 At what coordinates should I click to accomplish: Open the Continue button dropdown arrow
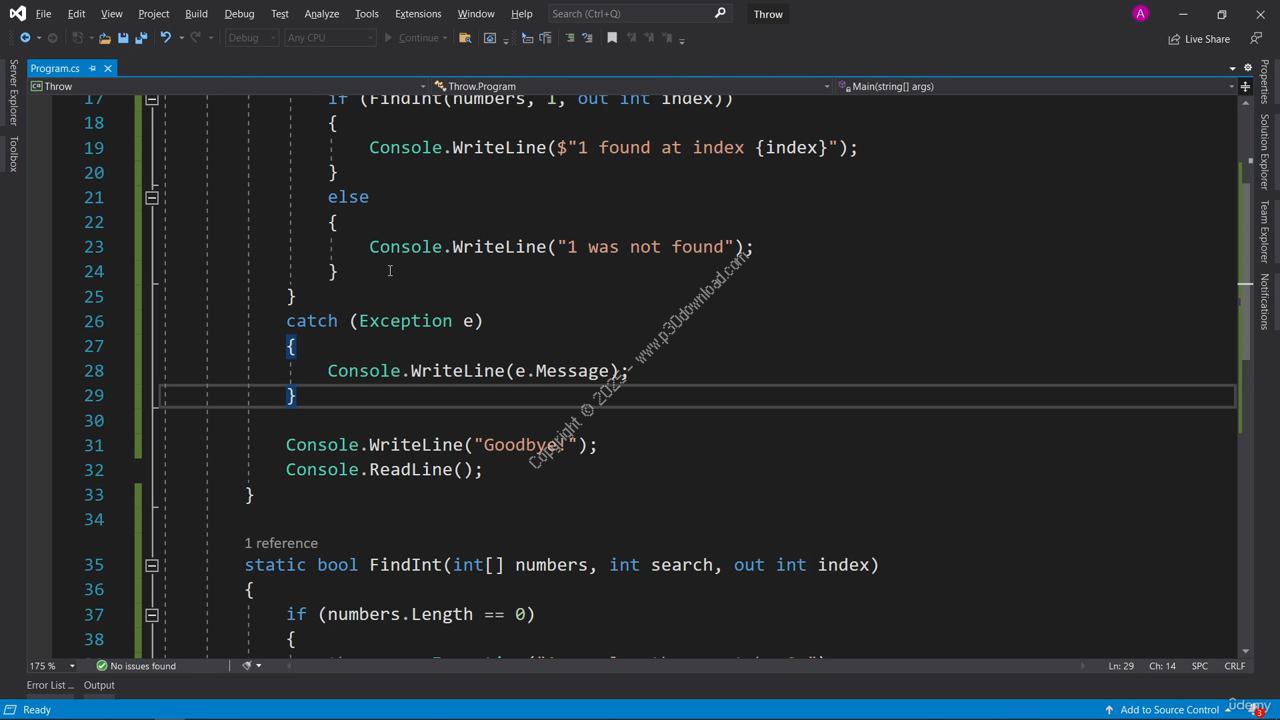(445, 38)
